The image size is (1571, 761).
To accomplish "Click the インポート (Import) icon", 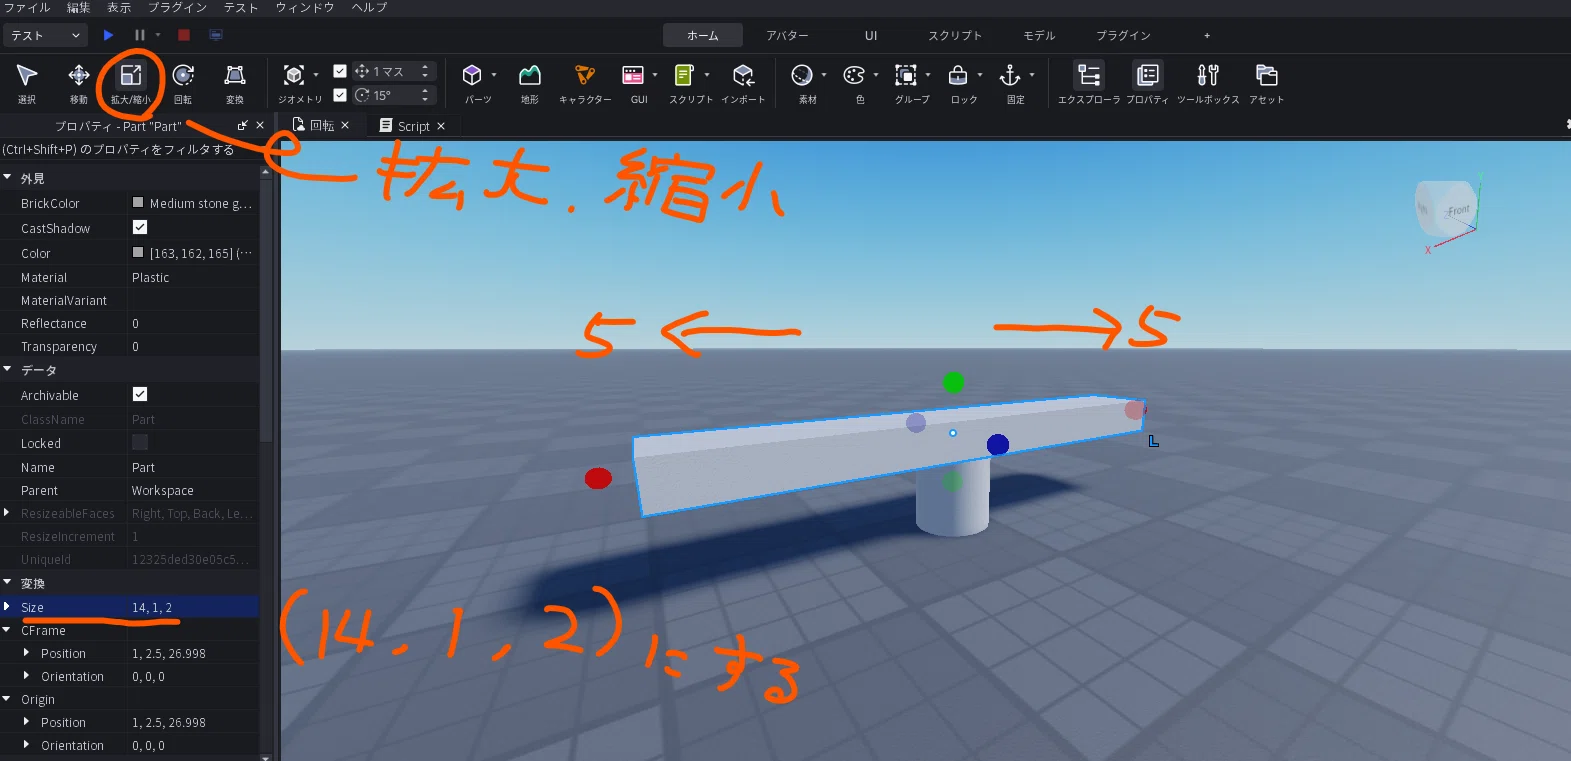I will (743, 83).
